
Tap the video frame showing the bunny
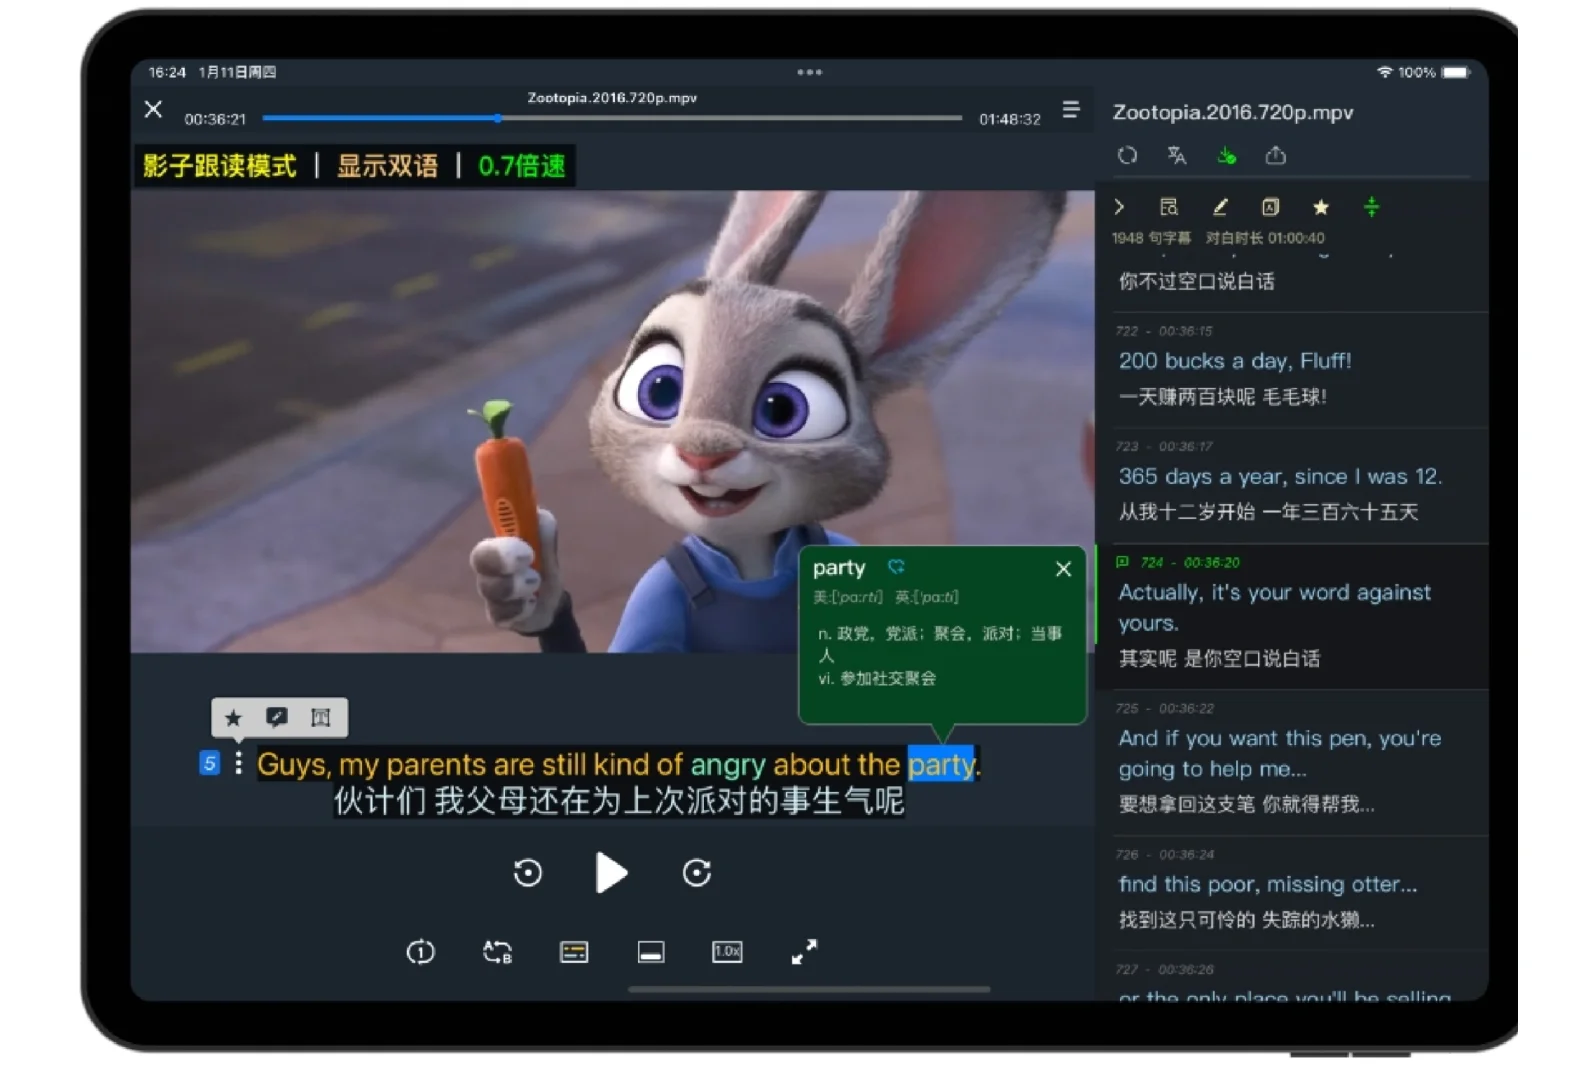tap(612, 421)
